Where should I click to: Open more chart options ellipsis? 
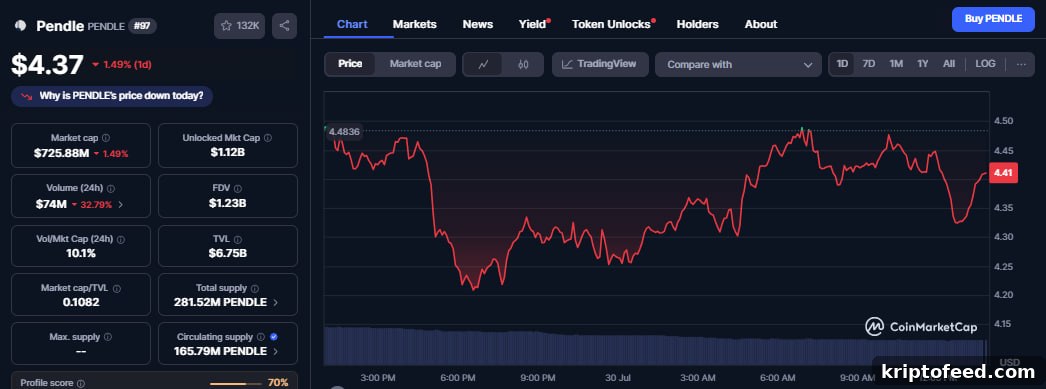[1021, 64]
